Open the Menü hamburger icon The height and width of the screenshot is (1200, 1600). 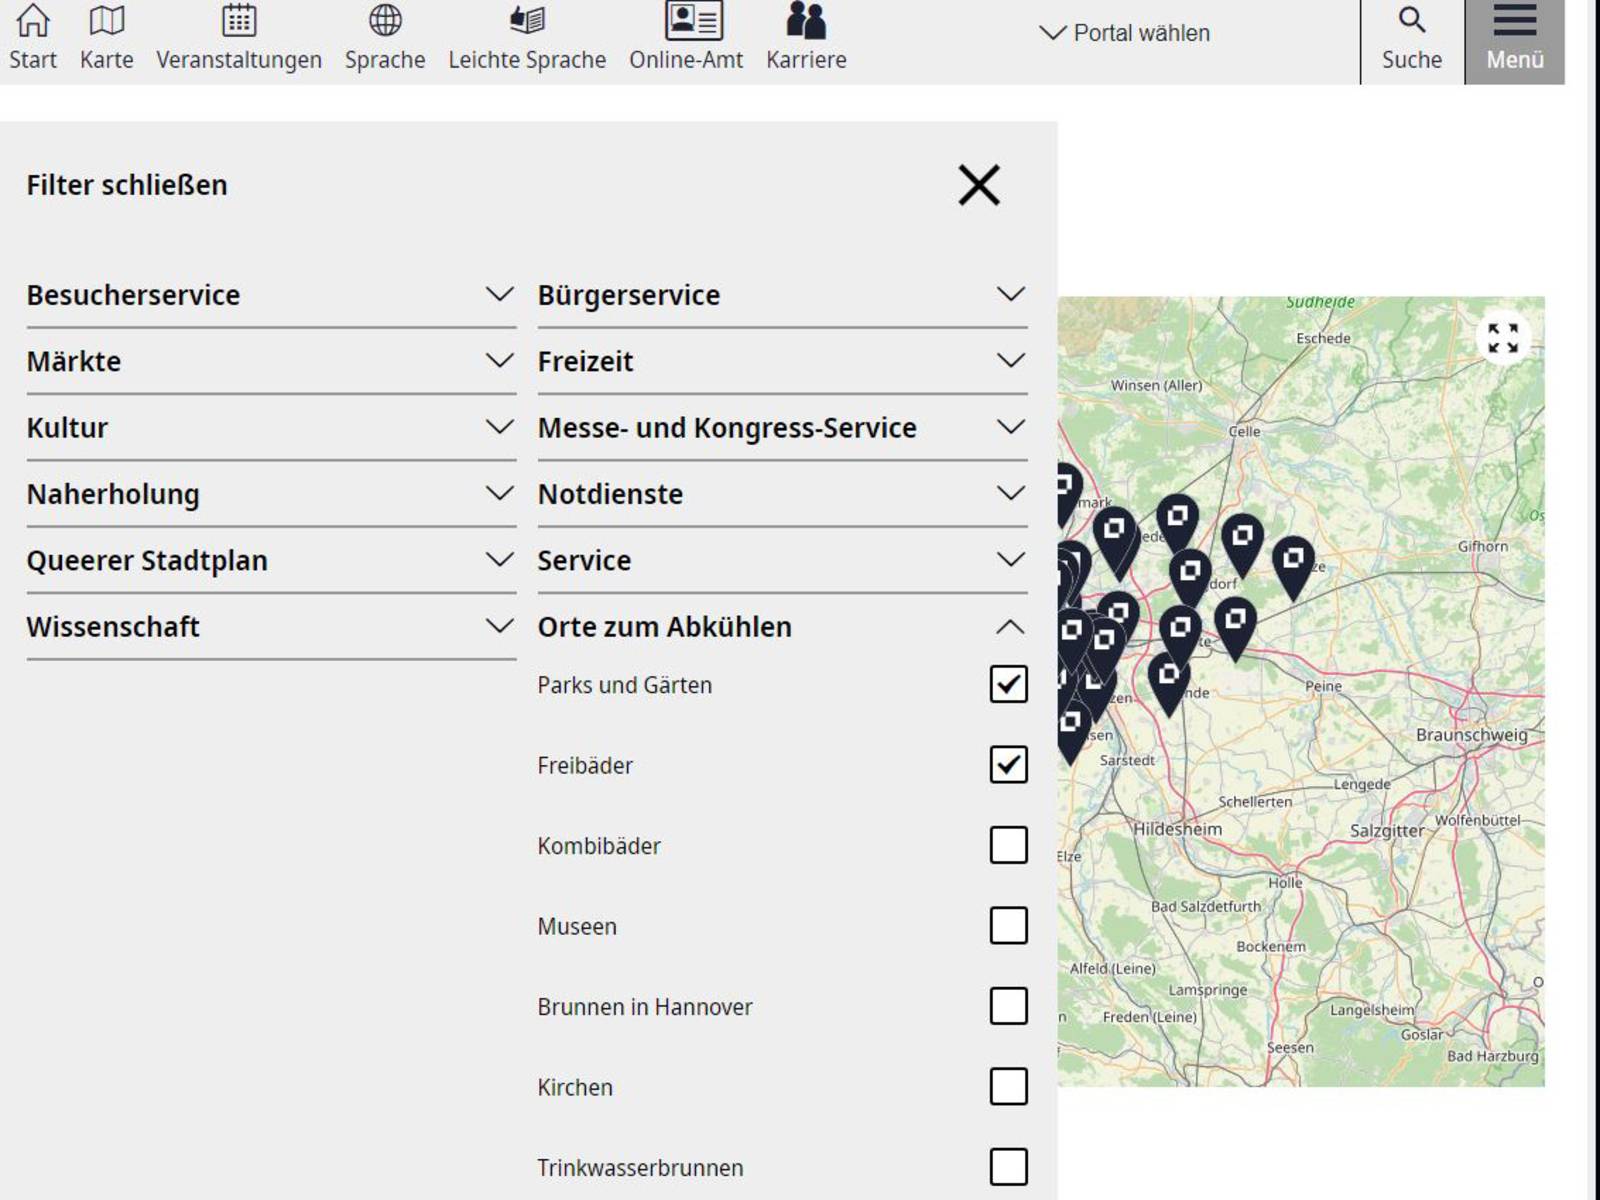click(1515, 20)
